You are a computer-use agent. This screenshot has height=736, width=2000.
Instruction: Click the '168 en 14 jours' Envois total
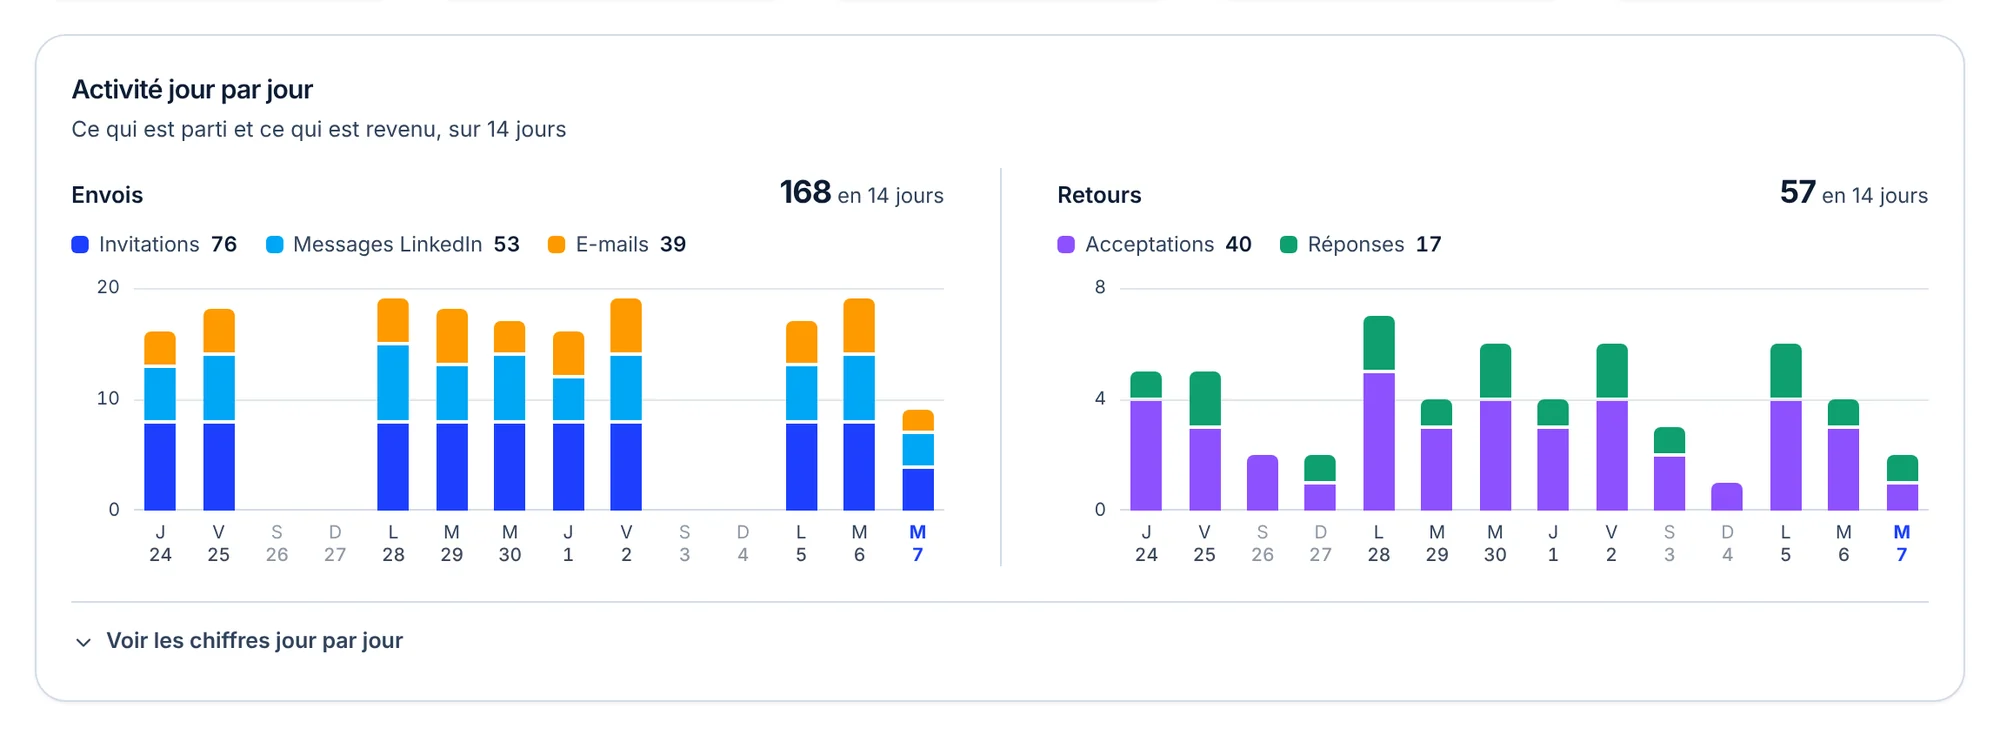point(861,192)
